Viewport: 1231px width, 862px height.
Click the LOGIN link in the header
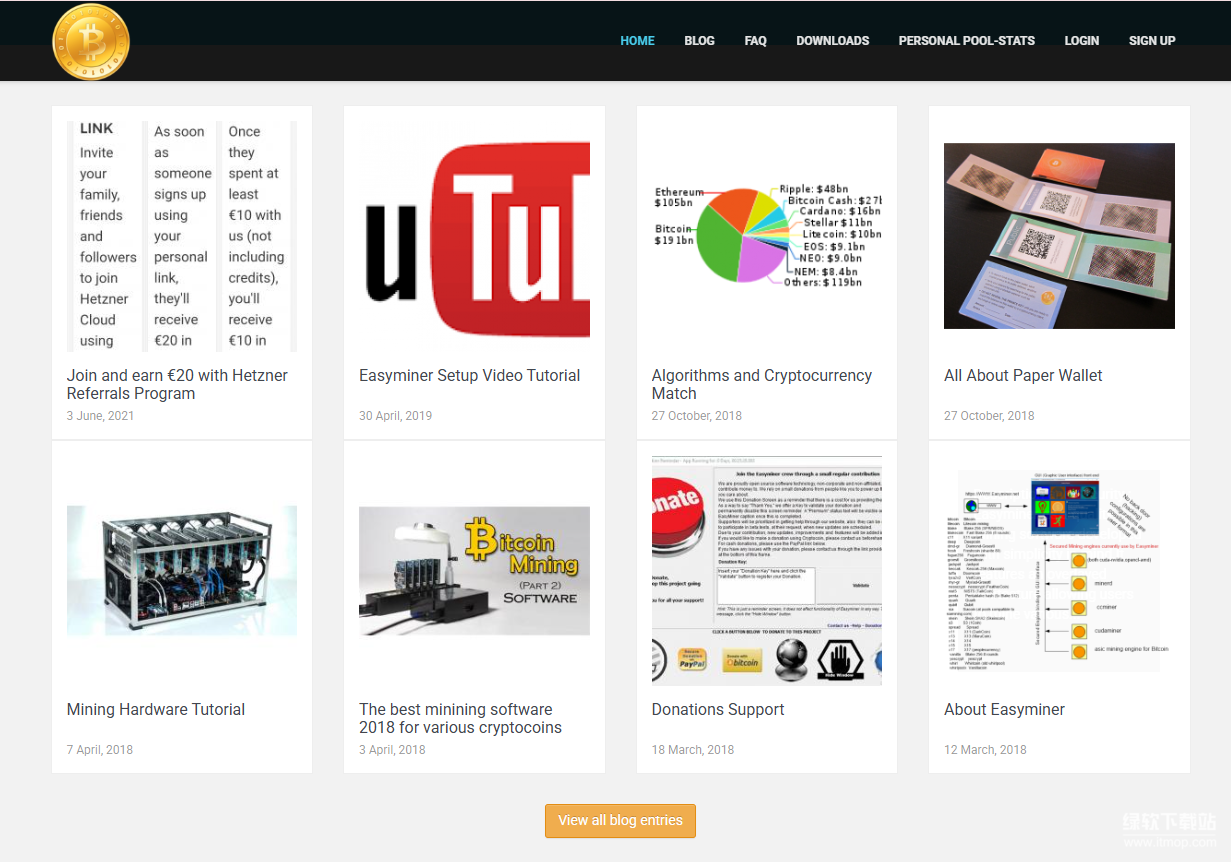point(1081,41)
